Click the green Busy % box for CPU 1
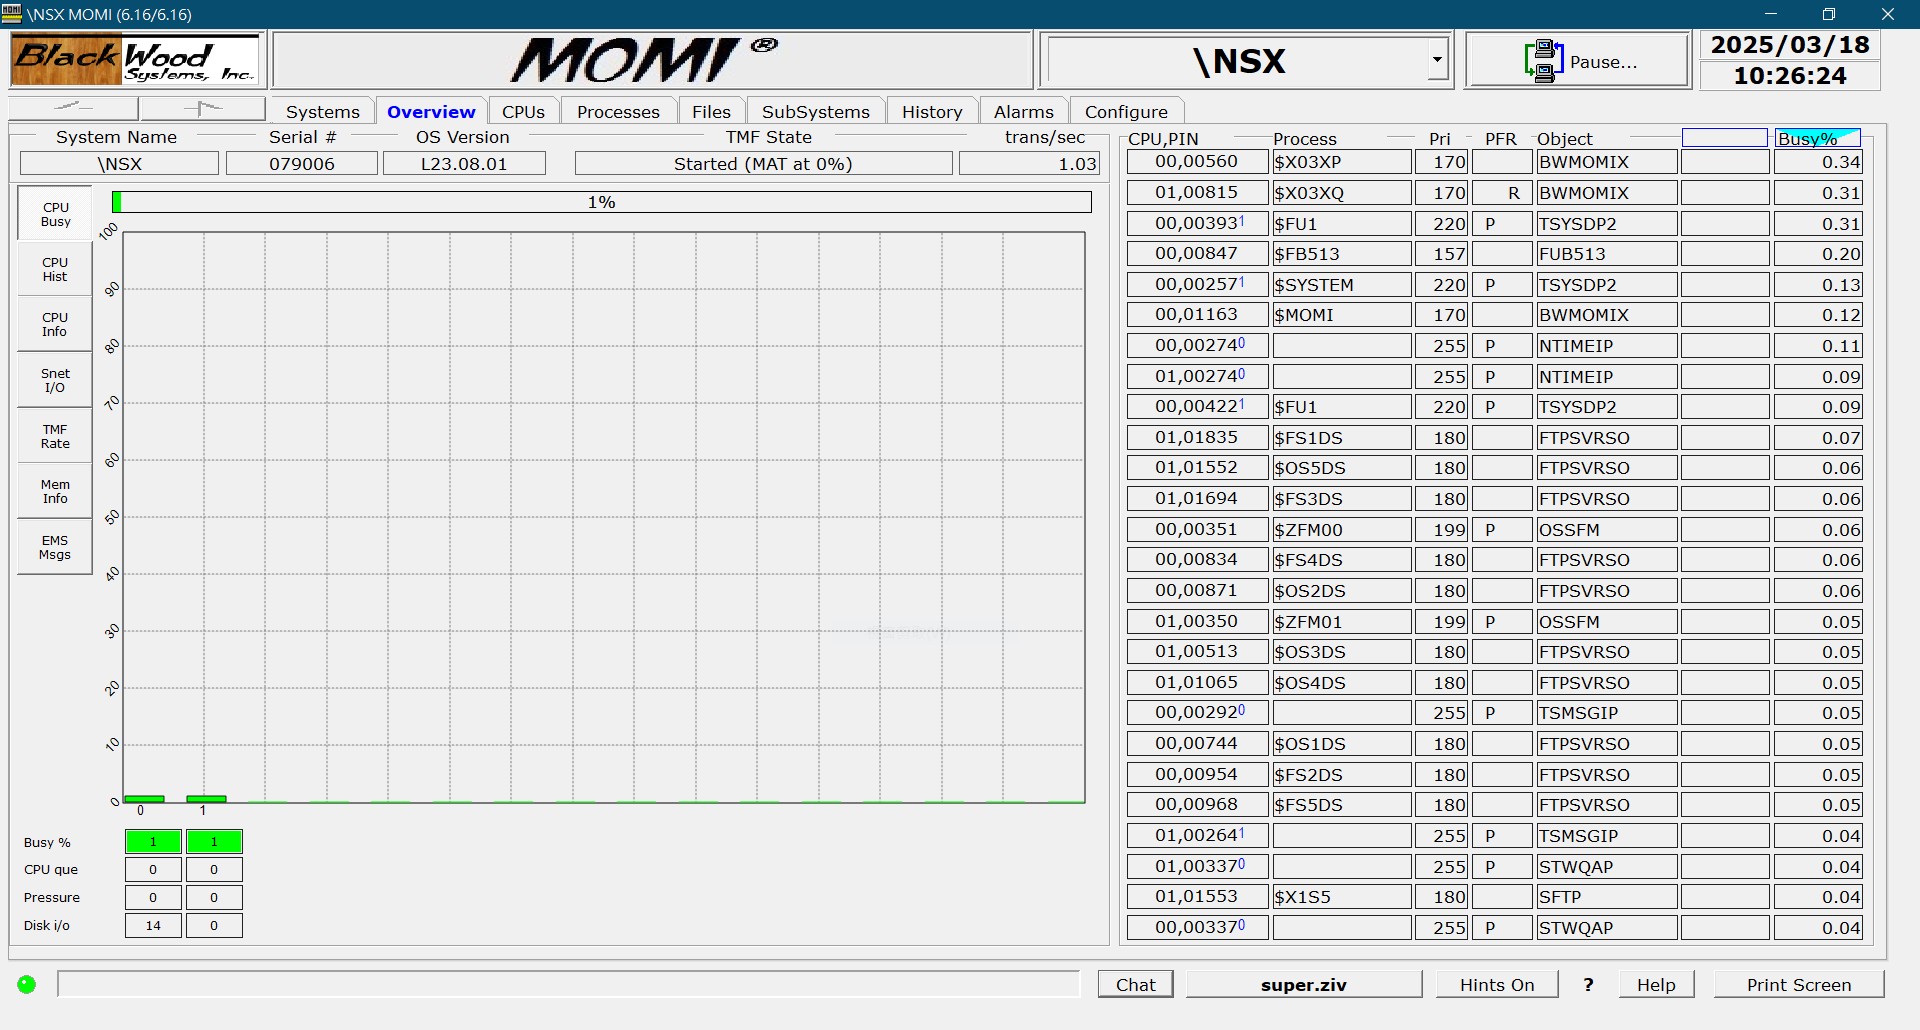 coord(214,842)
